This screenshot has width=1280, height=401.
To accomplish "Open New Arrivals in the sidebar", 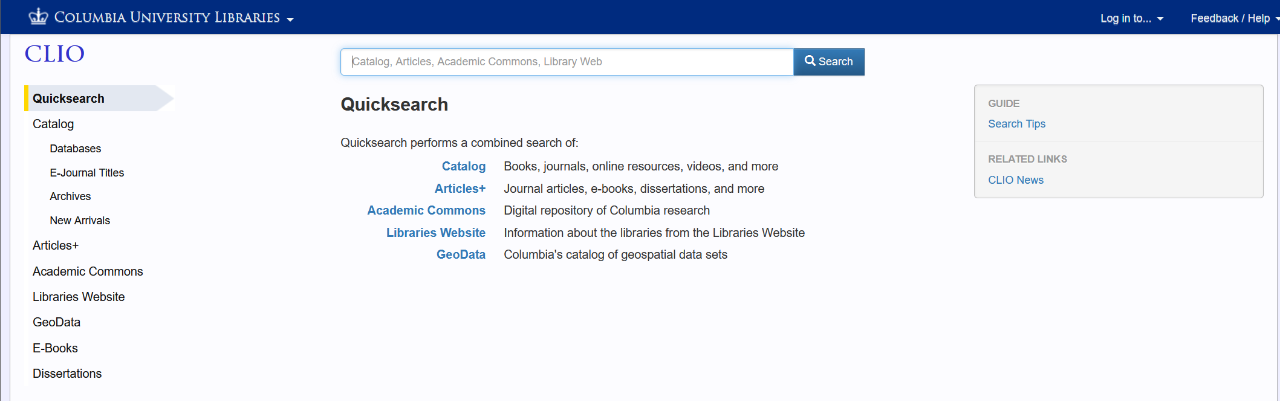I will [x=80, y=220].
